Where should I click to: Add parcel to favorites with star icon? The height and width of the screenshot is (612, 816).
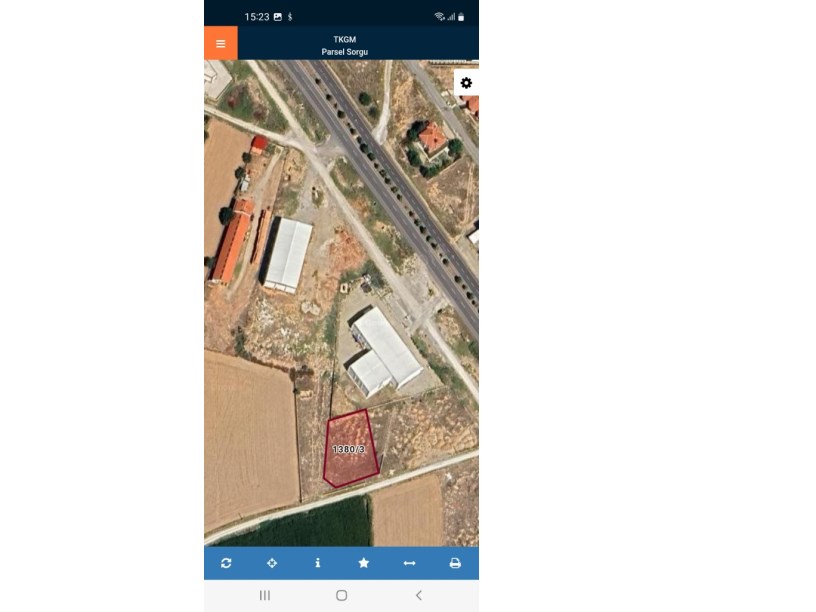point(364,563)
